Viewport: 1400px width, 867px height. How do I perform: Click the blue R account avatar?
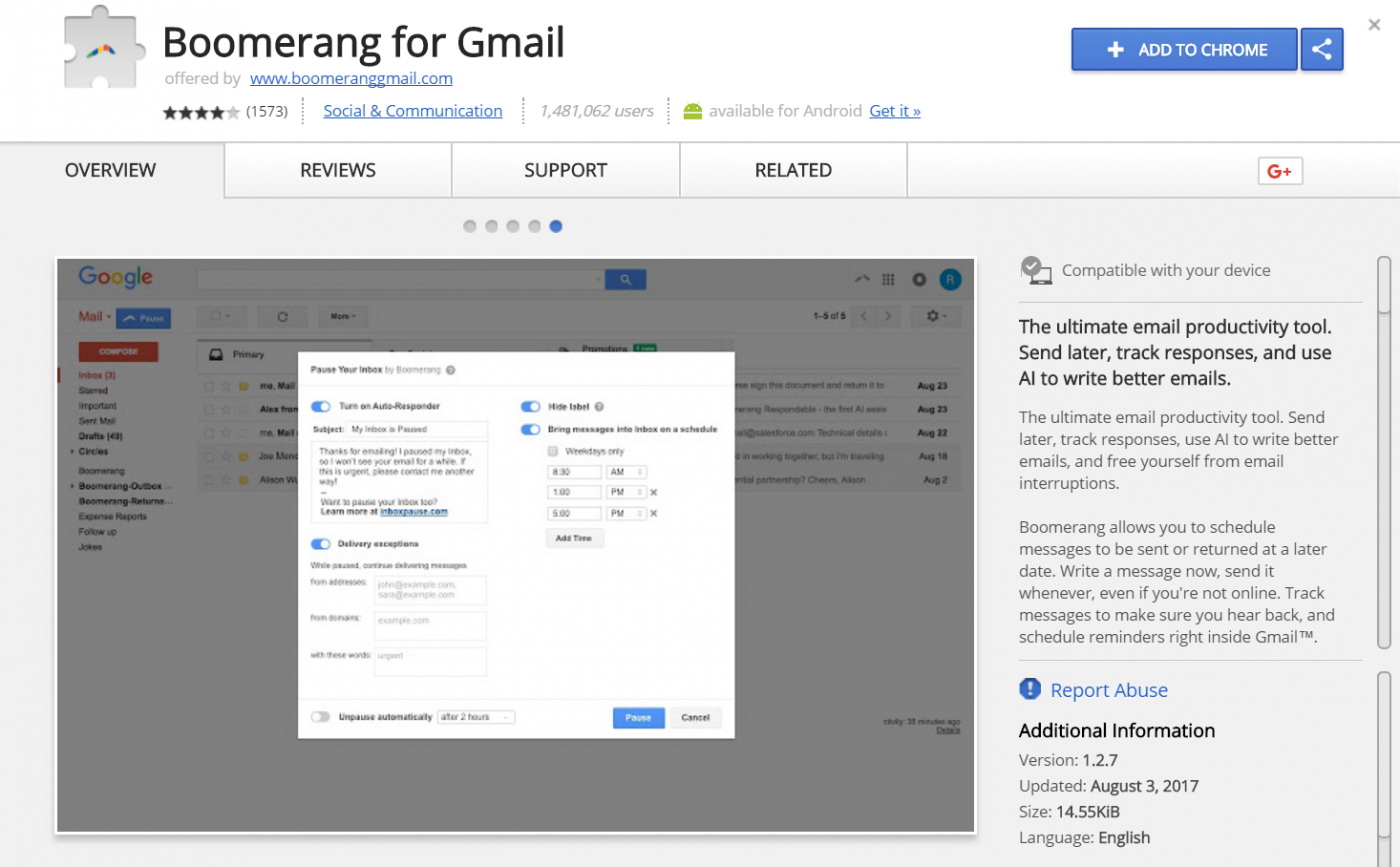951,280
